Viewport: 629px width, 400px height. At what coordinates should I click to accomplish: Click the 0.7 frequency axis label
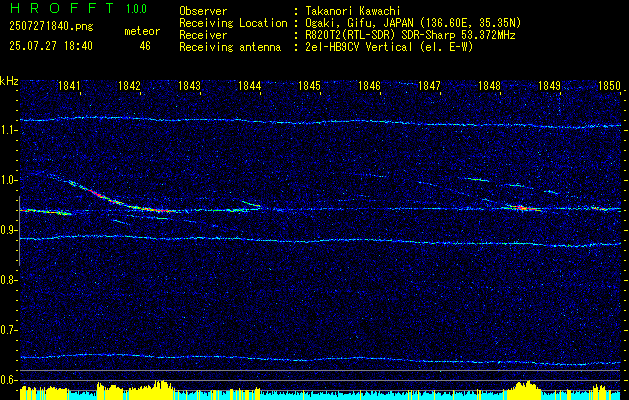point(9,330)
